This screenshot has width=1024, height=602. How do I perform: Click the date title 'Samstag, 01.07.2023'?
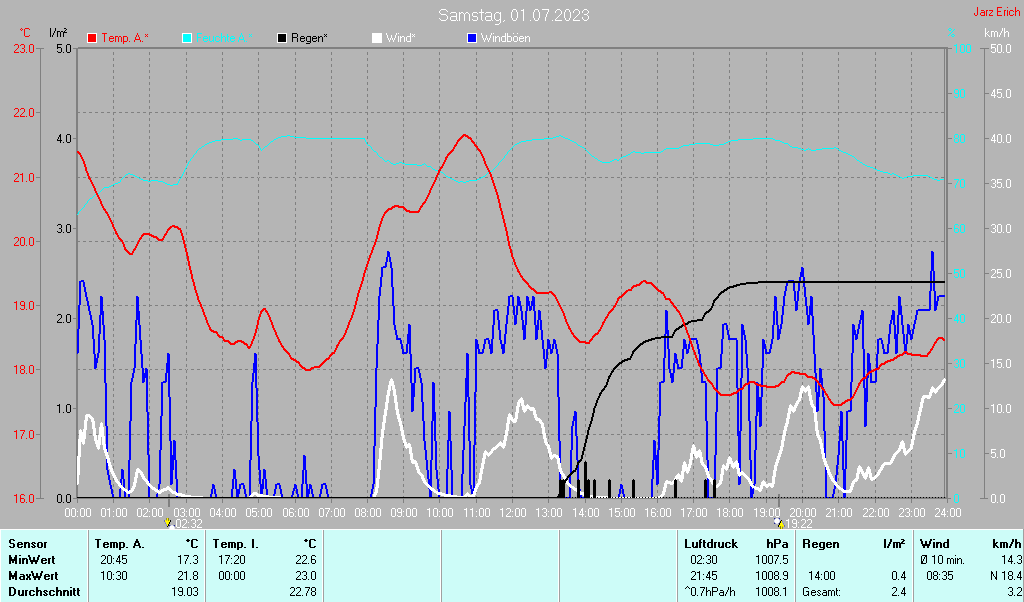click(513, 14)
